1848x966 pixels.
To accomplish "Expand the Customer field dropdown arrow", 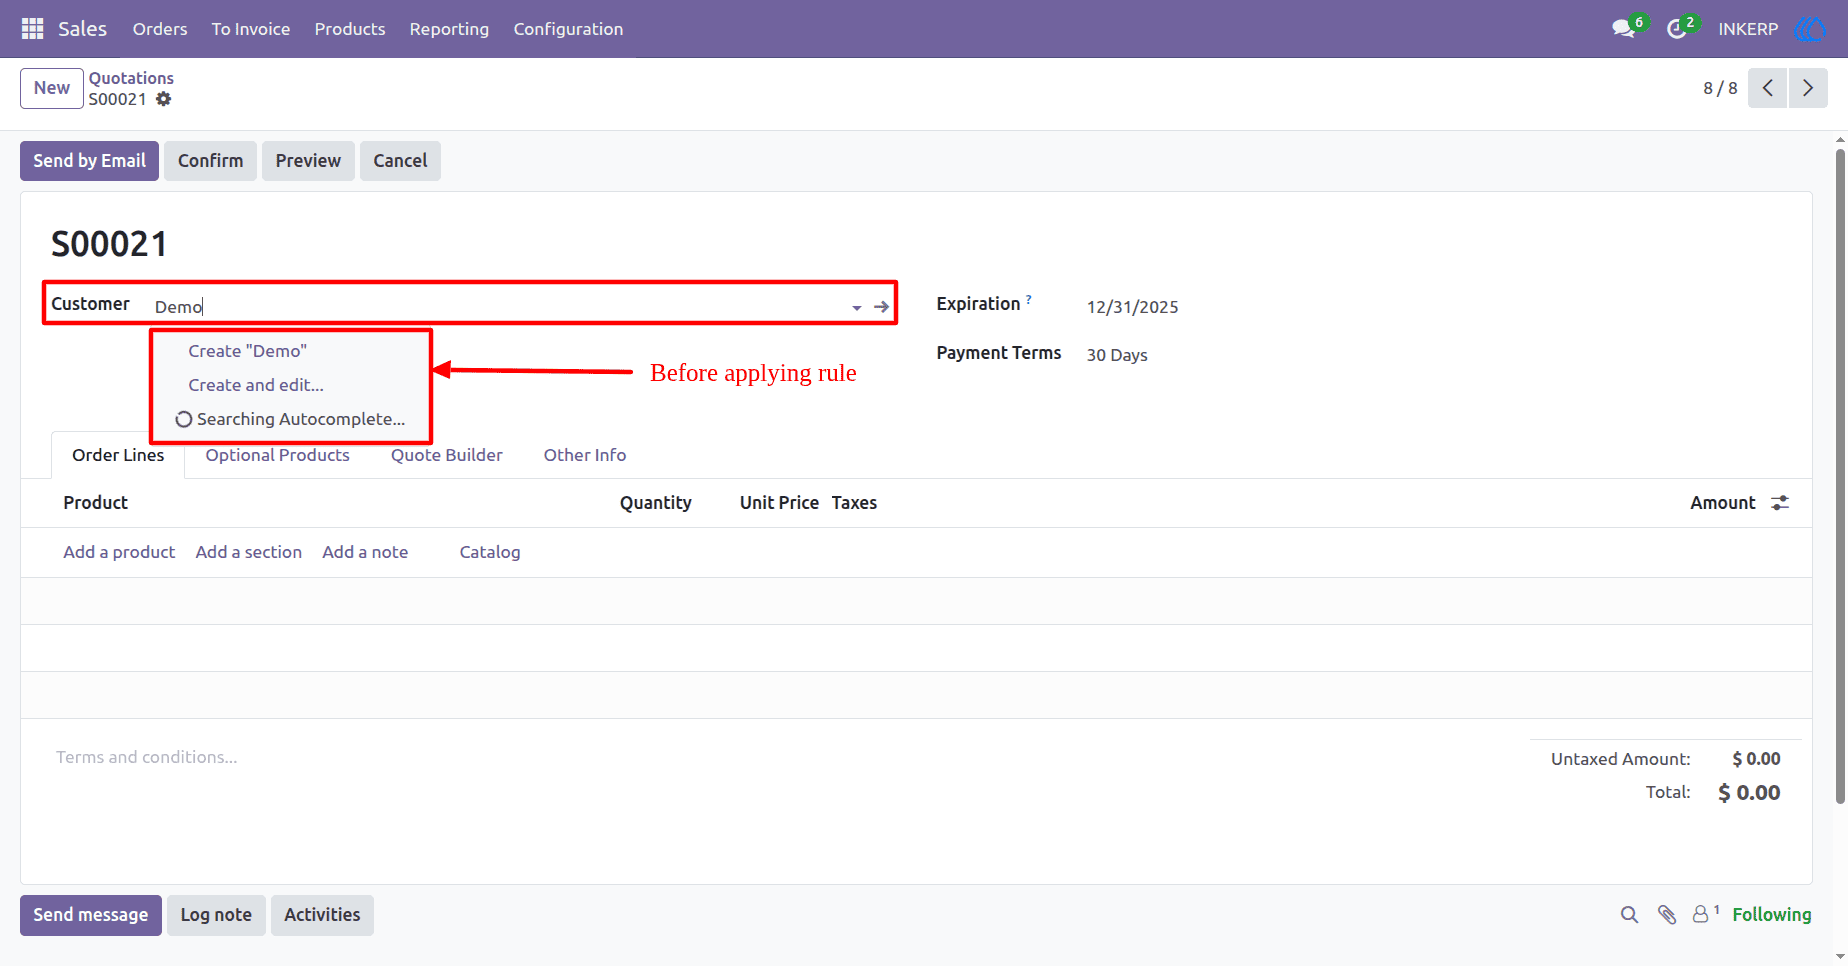I will point(857,308).
